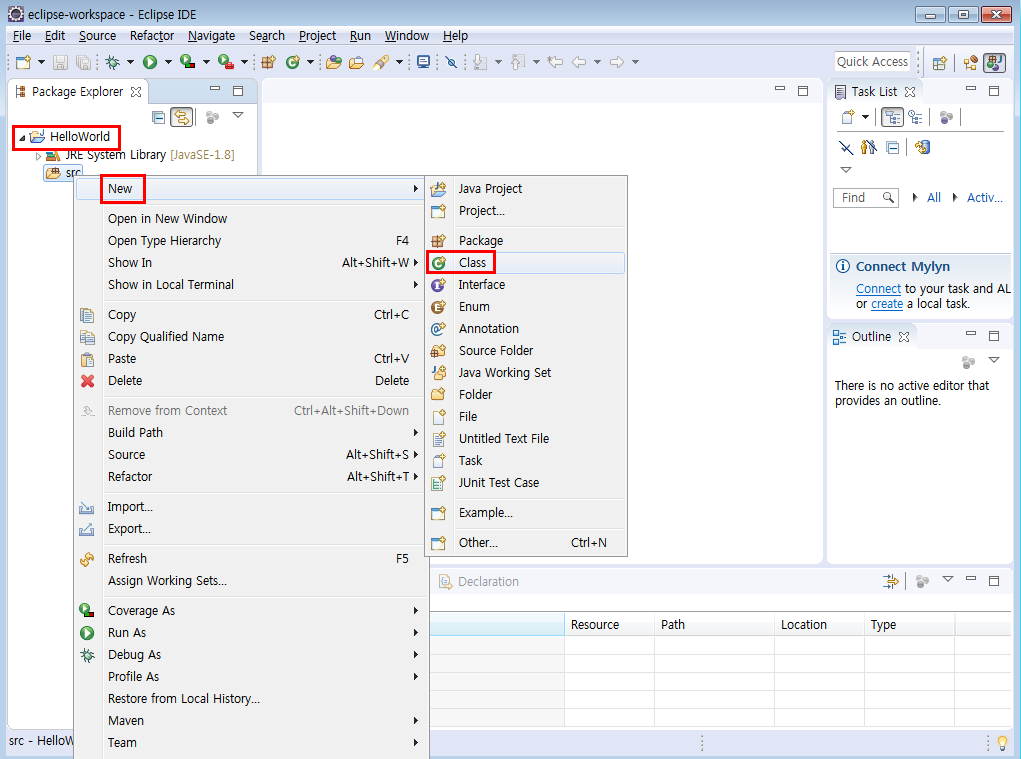Click the green Run toolbar icon
1021x759 pixels.
pos(150,62)
